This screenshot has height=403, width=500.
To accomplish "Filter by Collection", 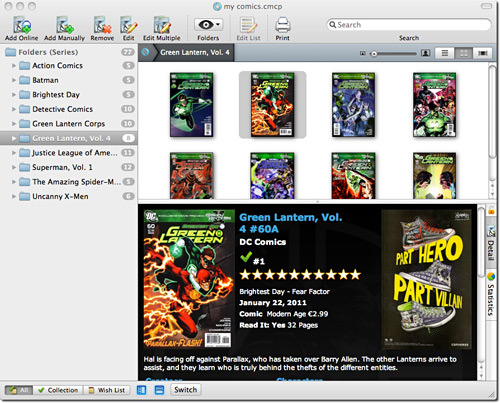I will 58,390.
